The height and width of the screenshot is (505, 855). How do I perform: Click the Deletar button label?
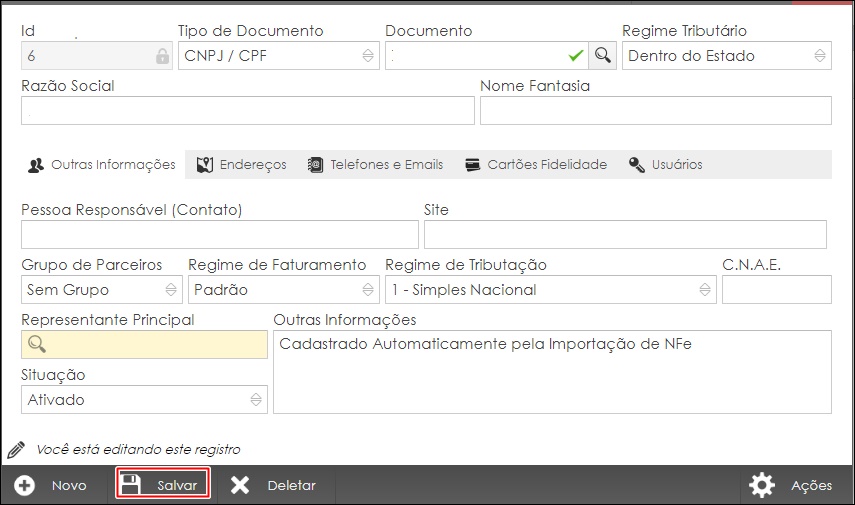291,485
